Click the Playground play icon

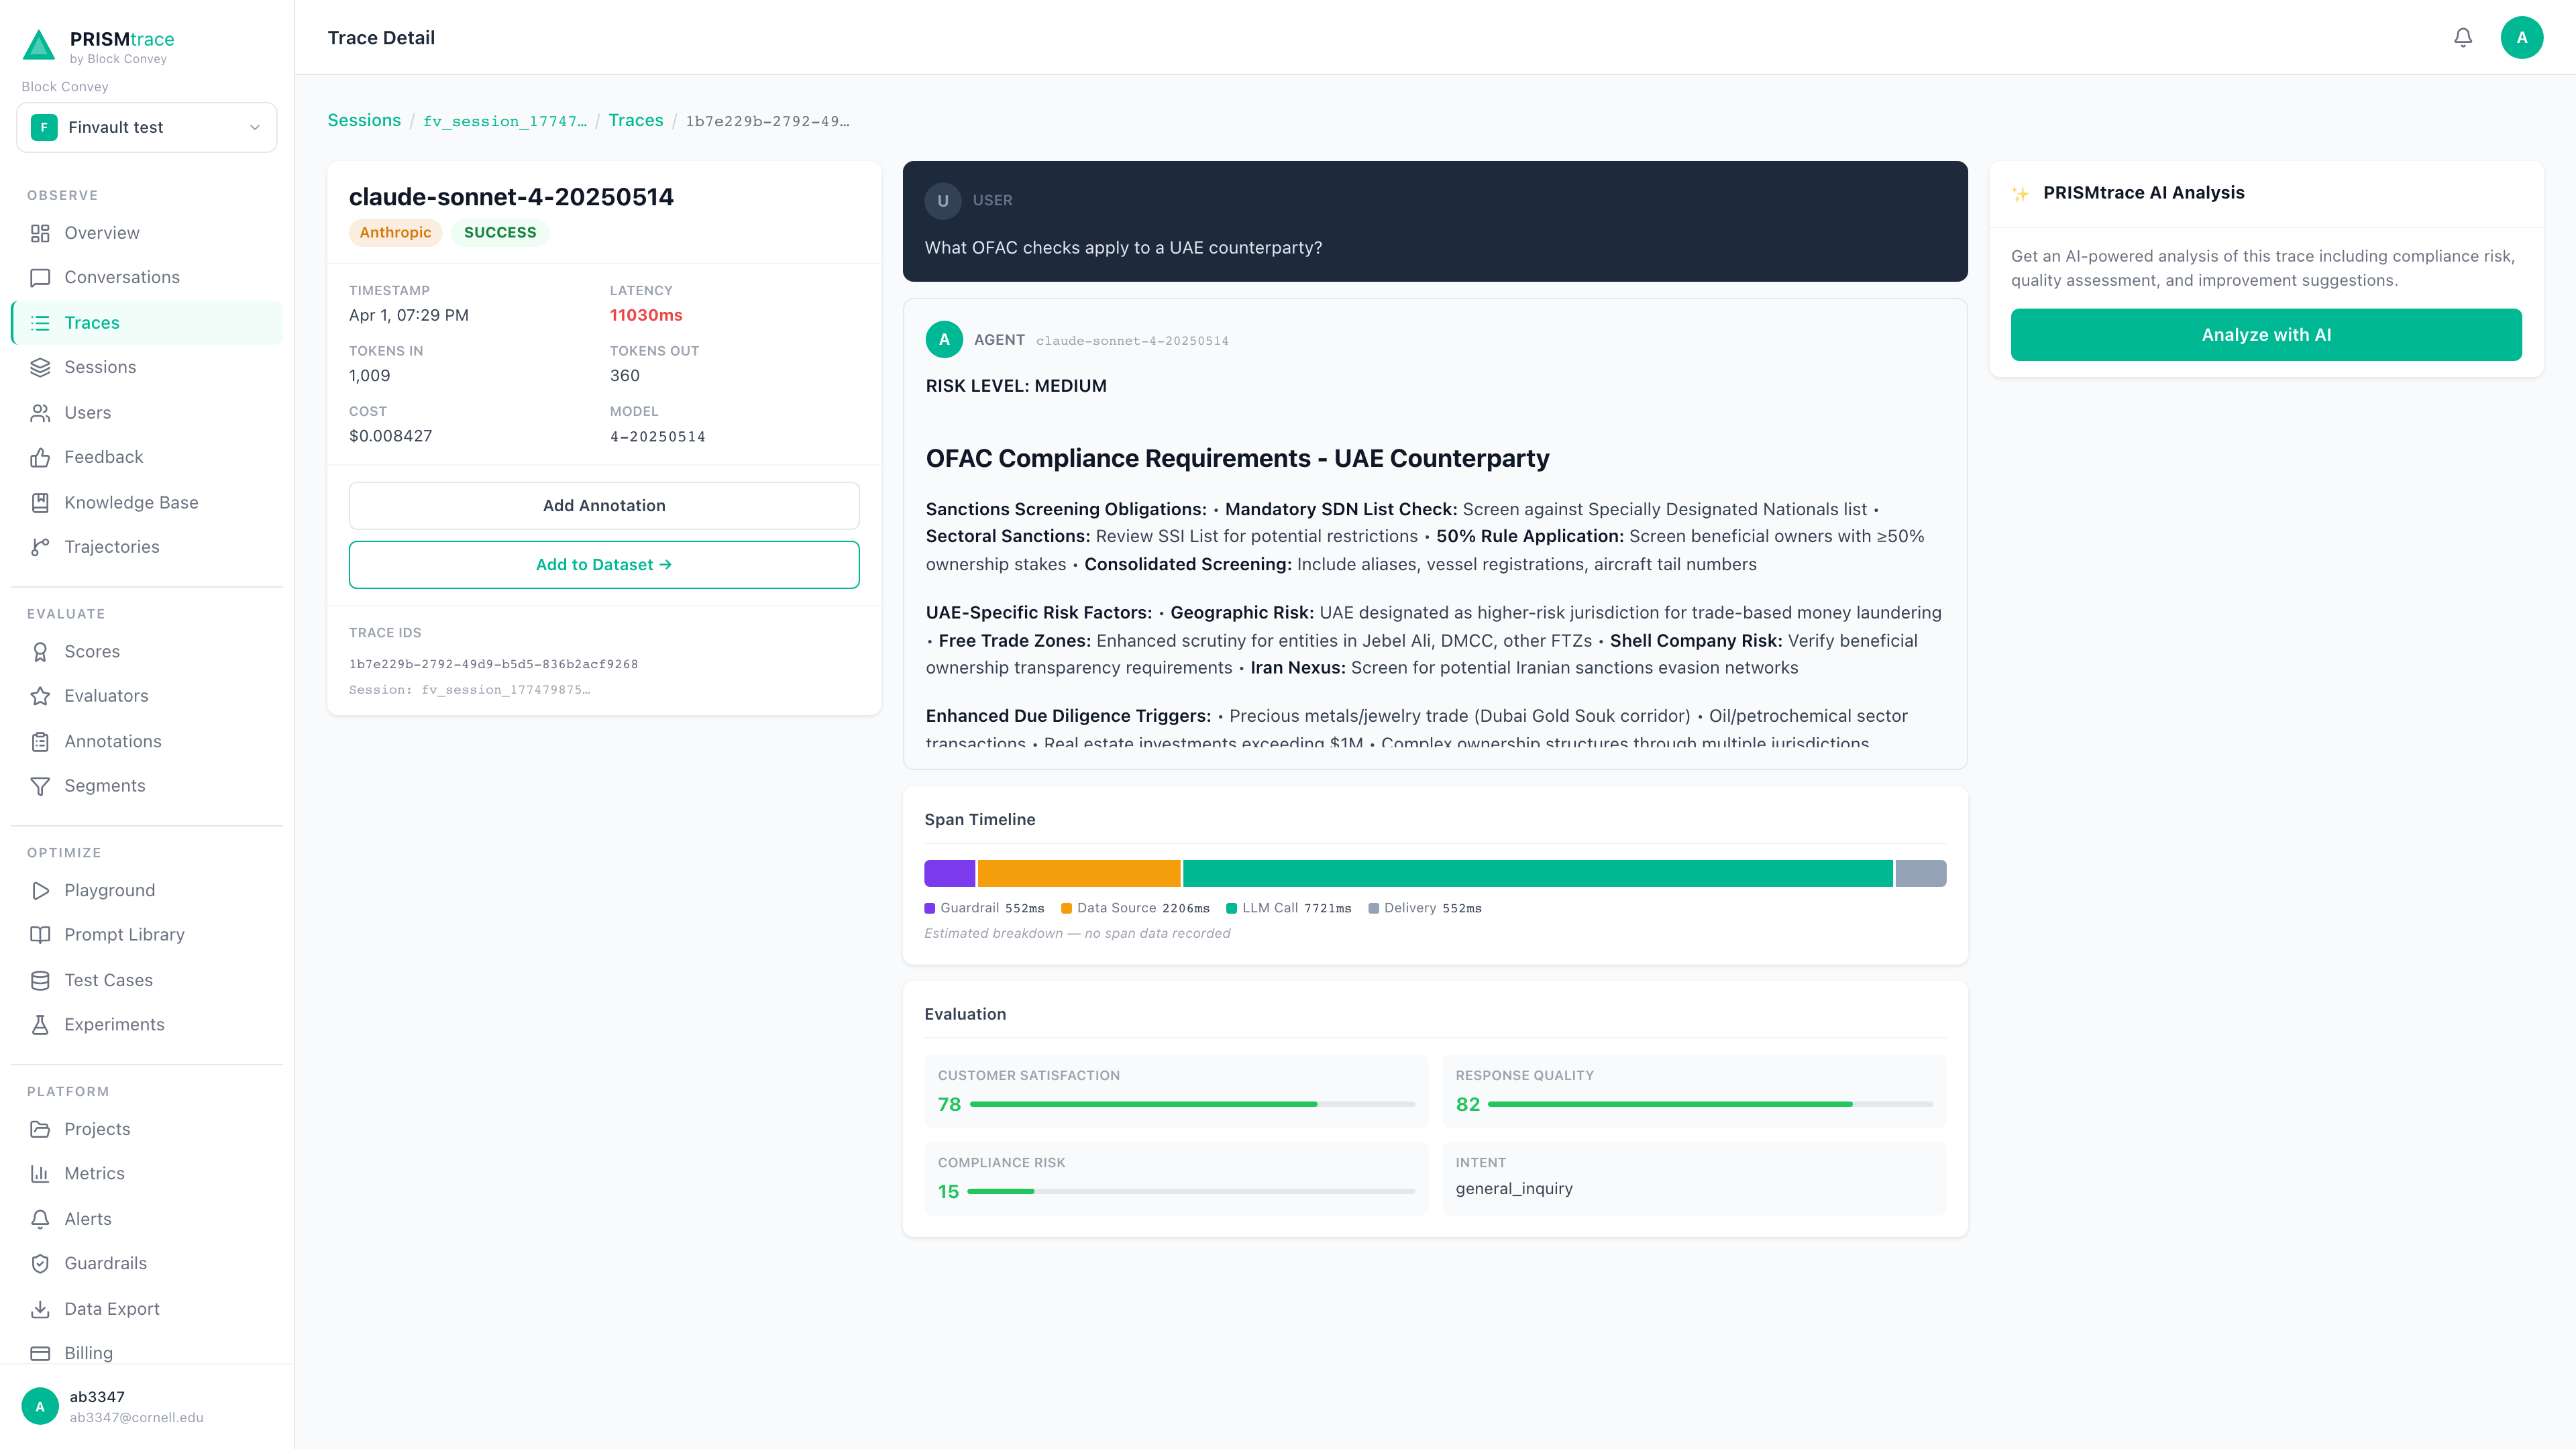[40, 890]
